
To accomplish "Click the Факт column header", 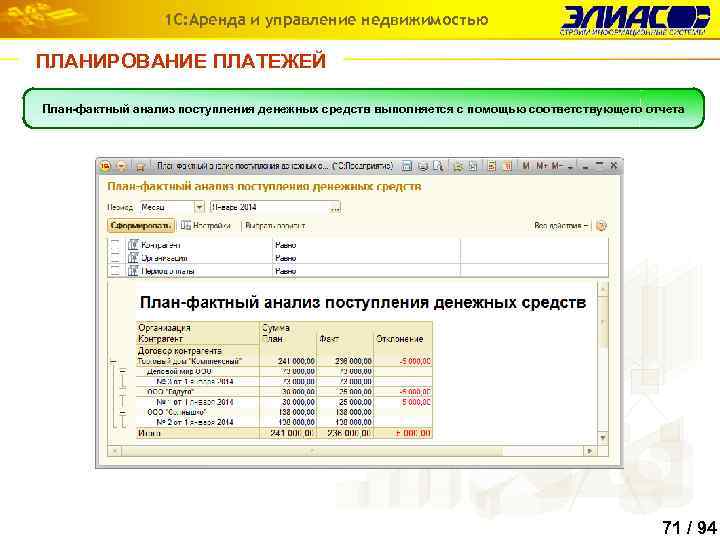I will pyautogui.click(x=329, y=339).
